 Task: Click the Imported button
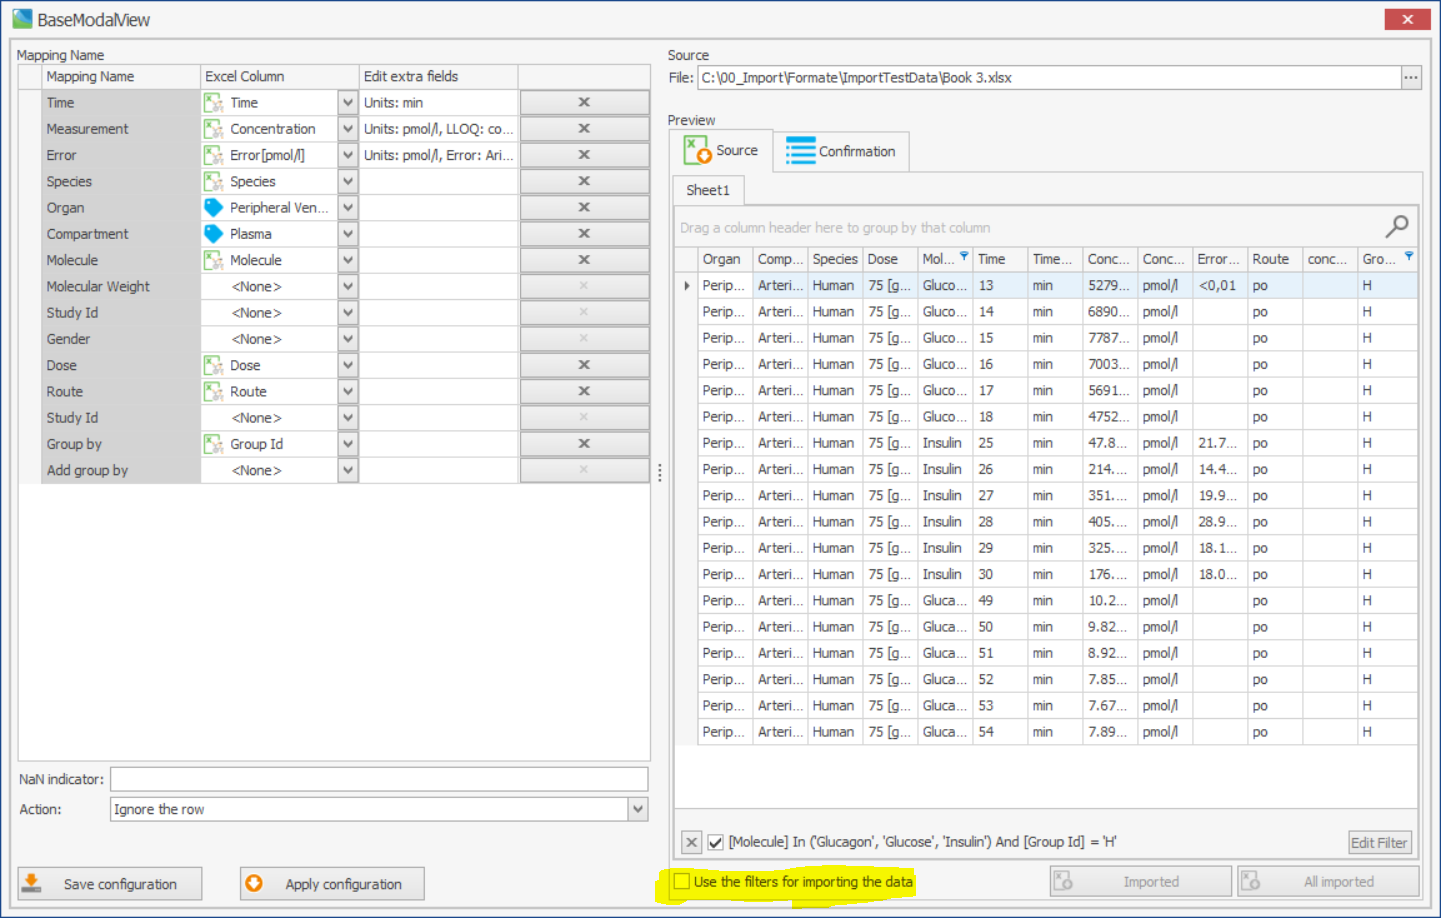[1140, 881]
